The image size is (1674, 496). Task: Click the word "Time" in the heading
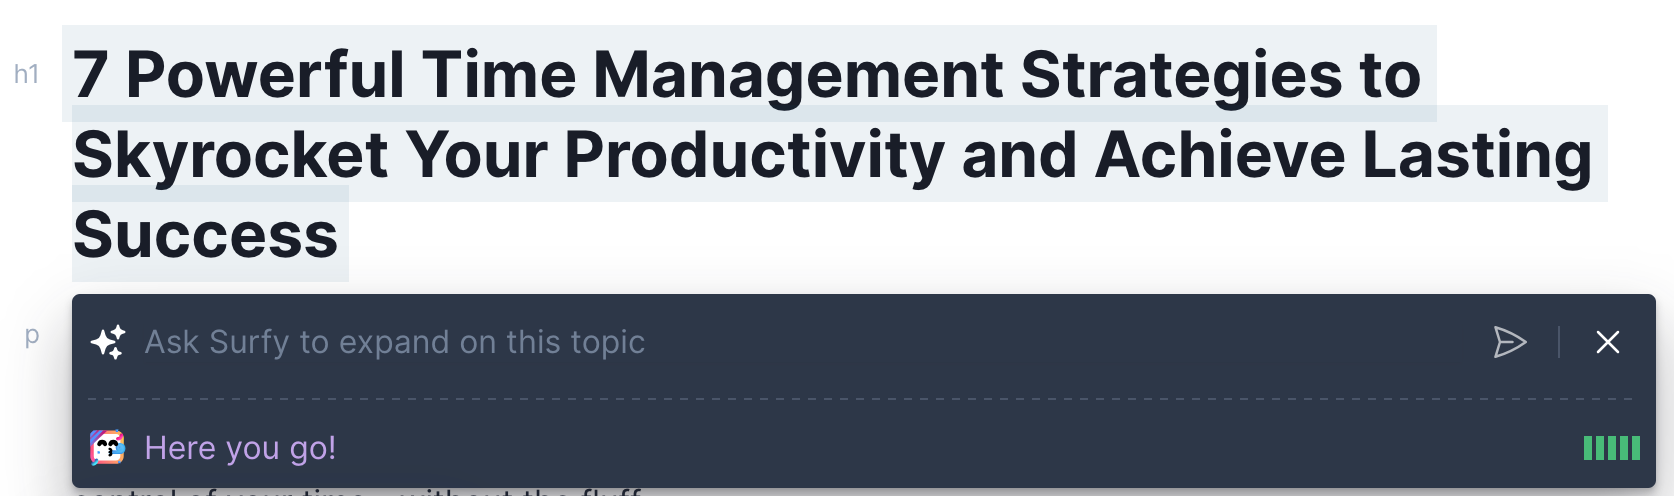tap(499, 75)
